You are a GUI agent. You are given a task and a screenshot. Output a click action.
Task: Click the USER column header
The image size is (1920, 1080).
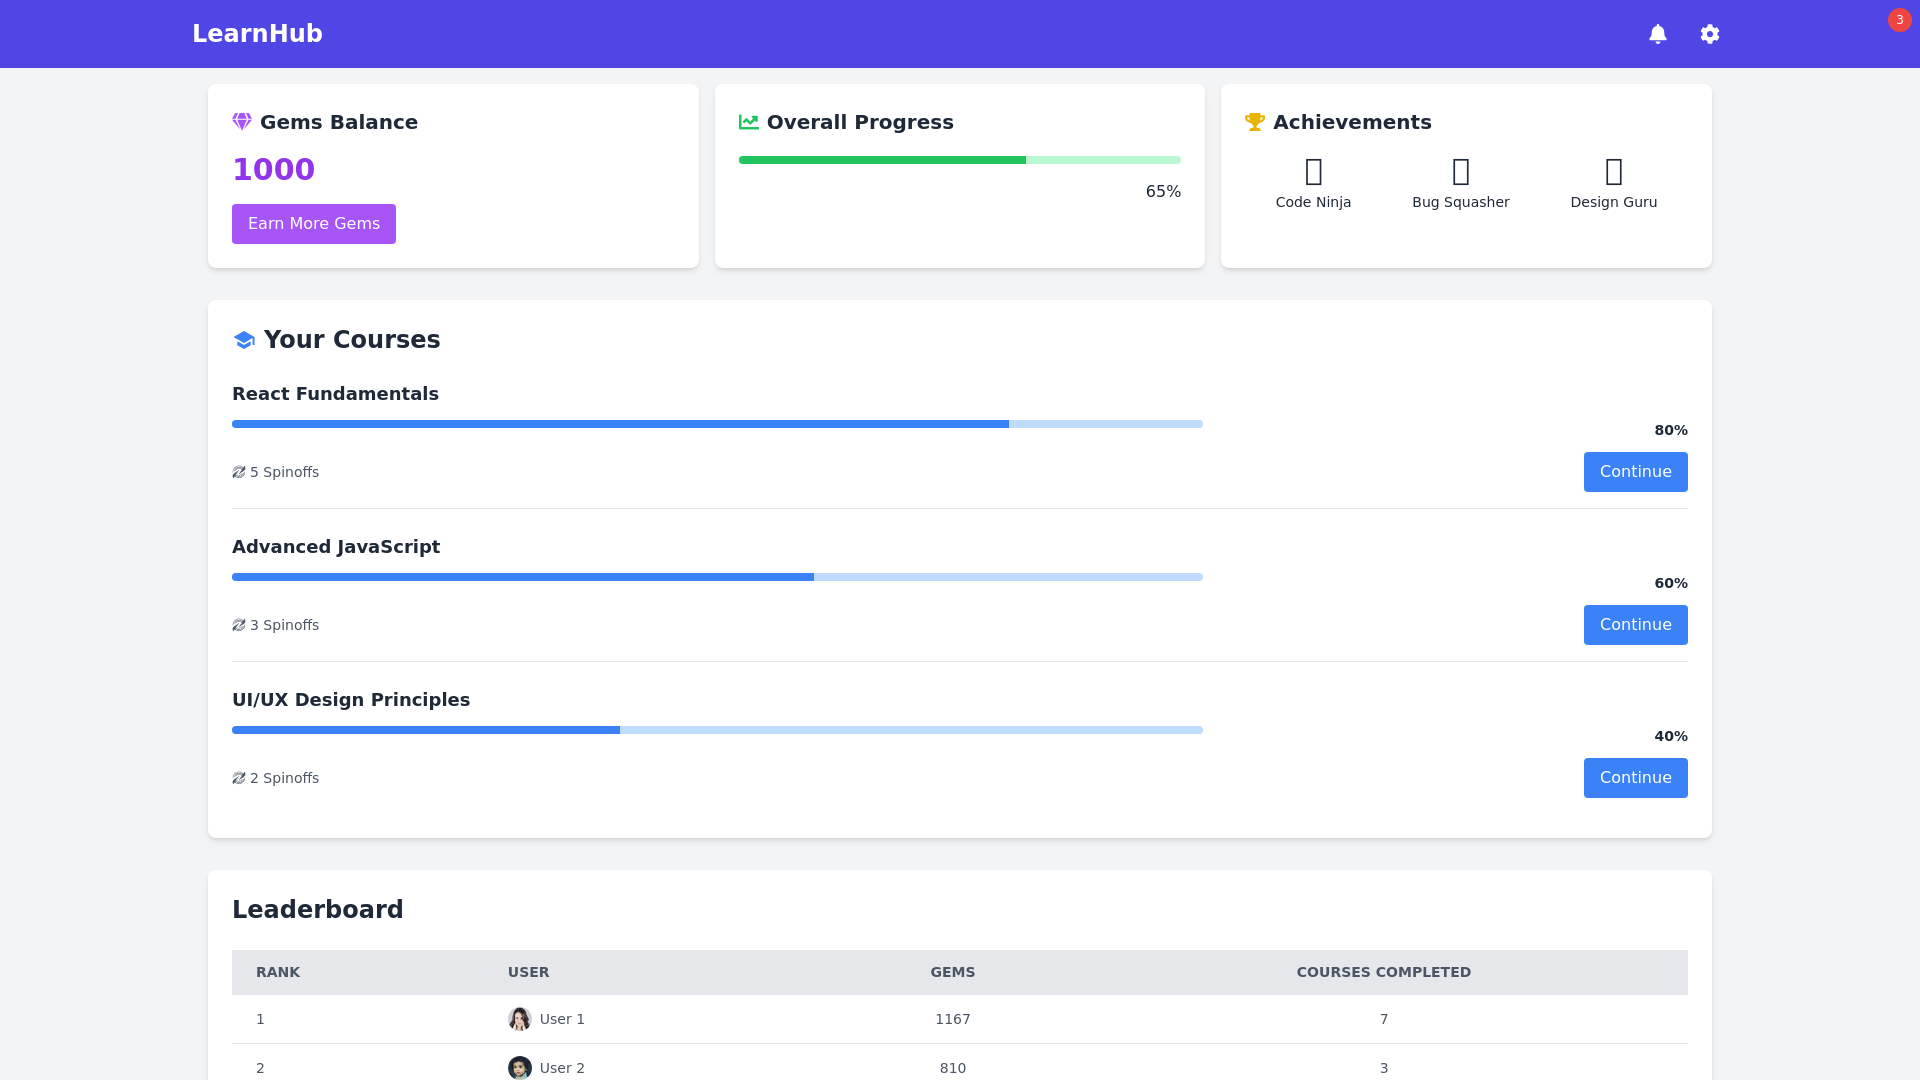(x=529, y=972)
